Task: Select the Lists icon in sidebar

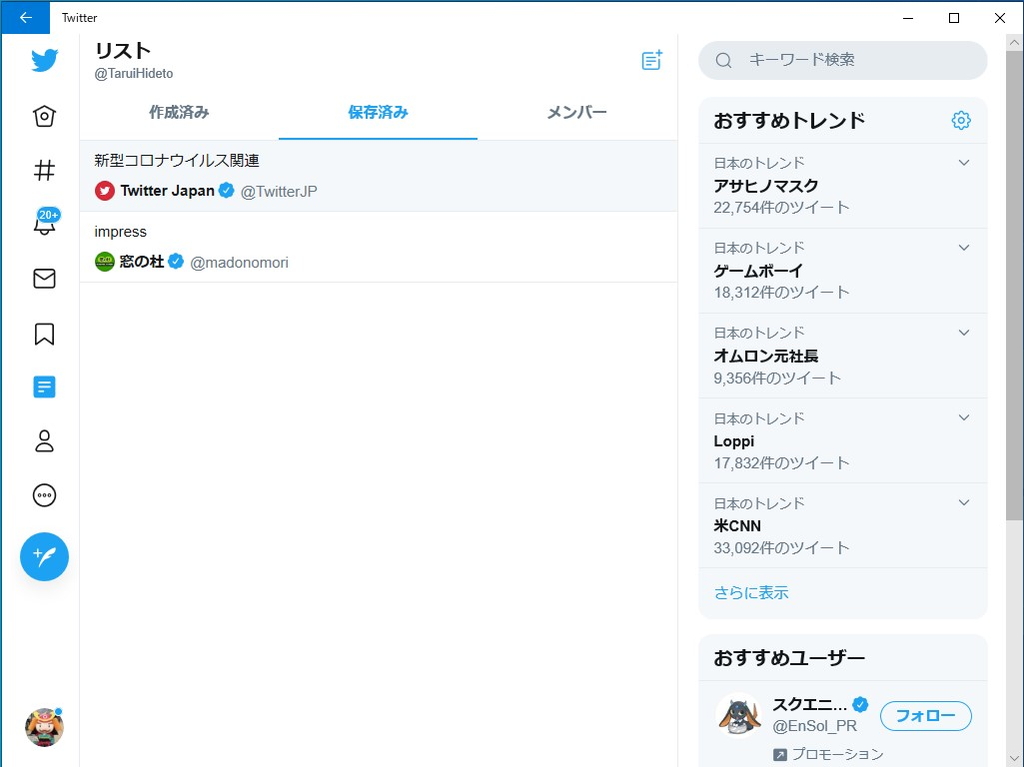Action: click(44, 386)
